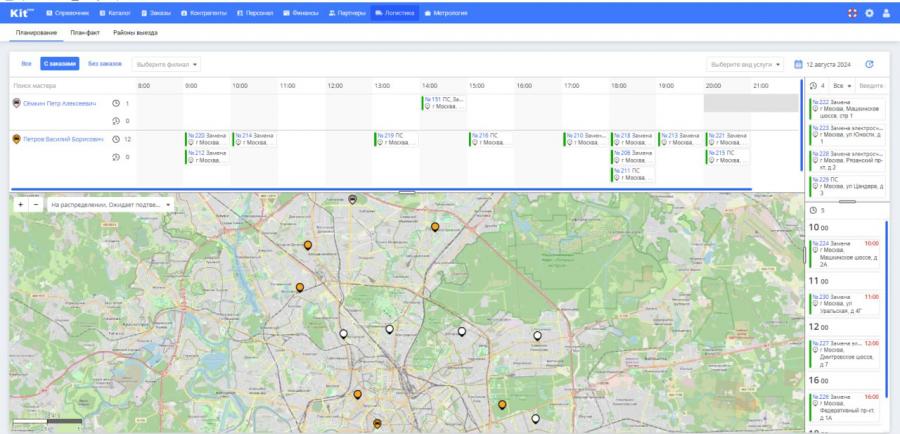Click the Введите input in right panel
The height and width of the screenshot is (434, 900).
(871, 86)
